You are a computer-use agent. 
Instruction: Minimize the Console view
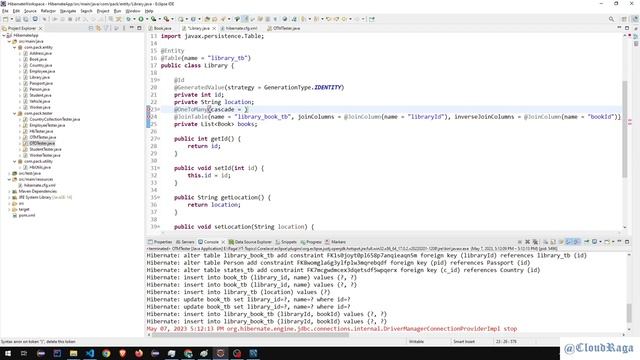pyautogui.click(x=619, y=242)
